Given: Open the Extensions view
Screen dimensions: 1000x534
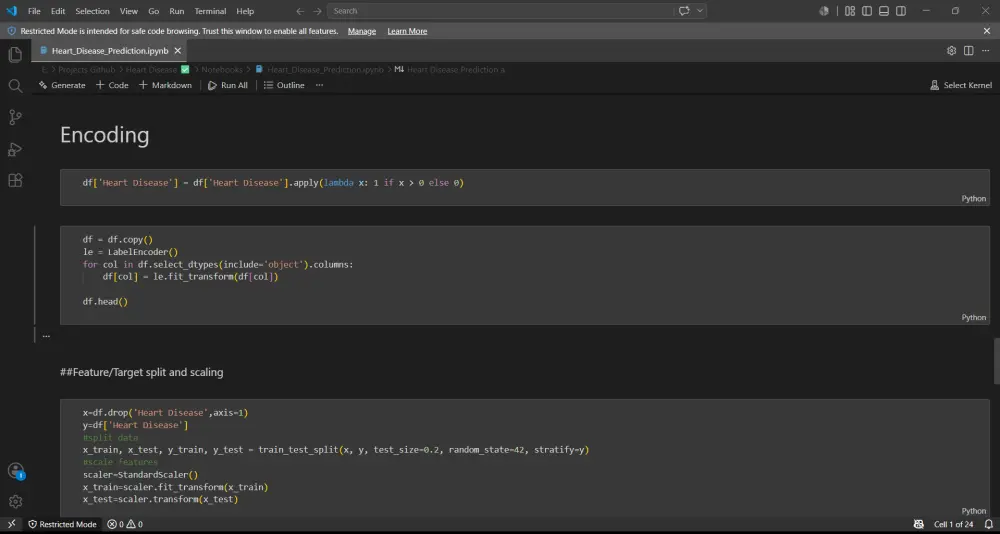Looking at the screenshot, I should pyautogui.click(x=15, y=181).
